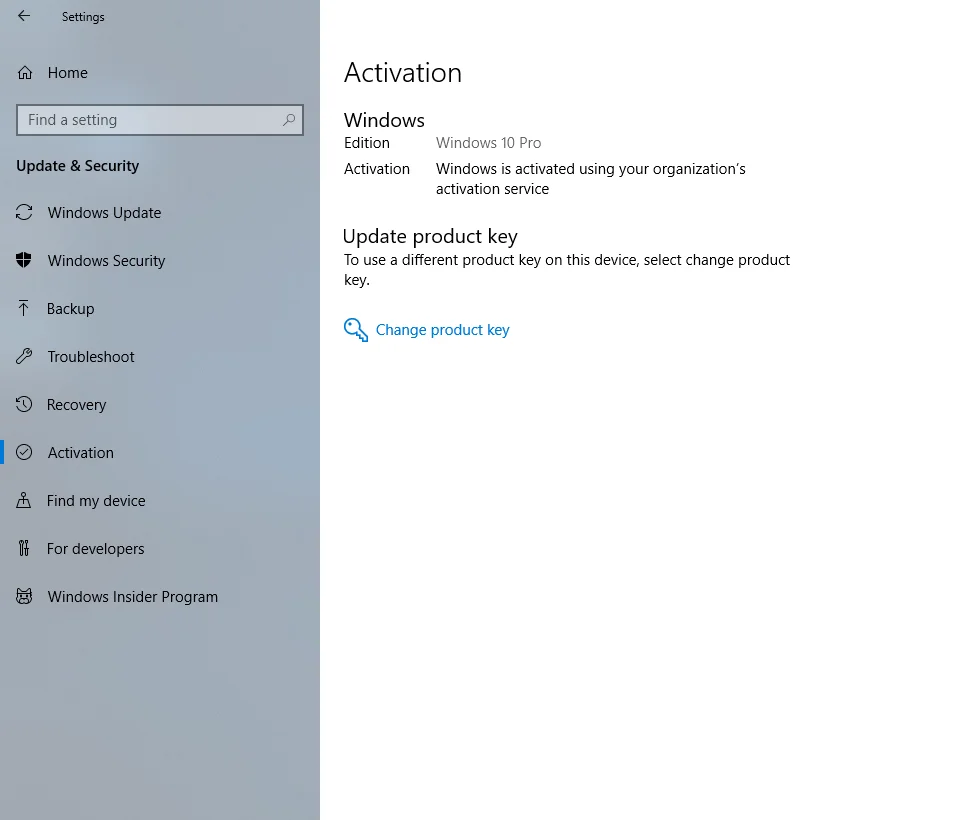Click the Home house icon
The image size is (977, 820).
click(25, 73)
